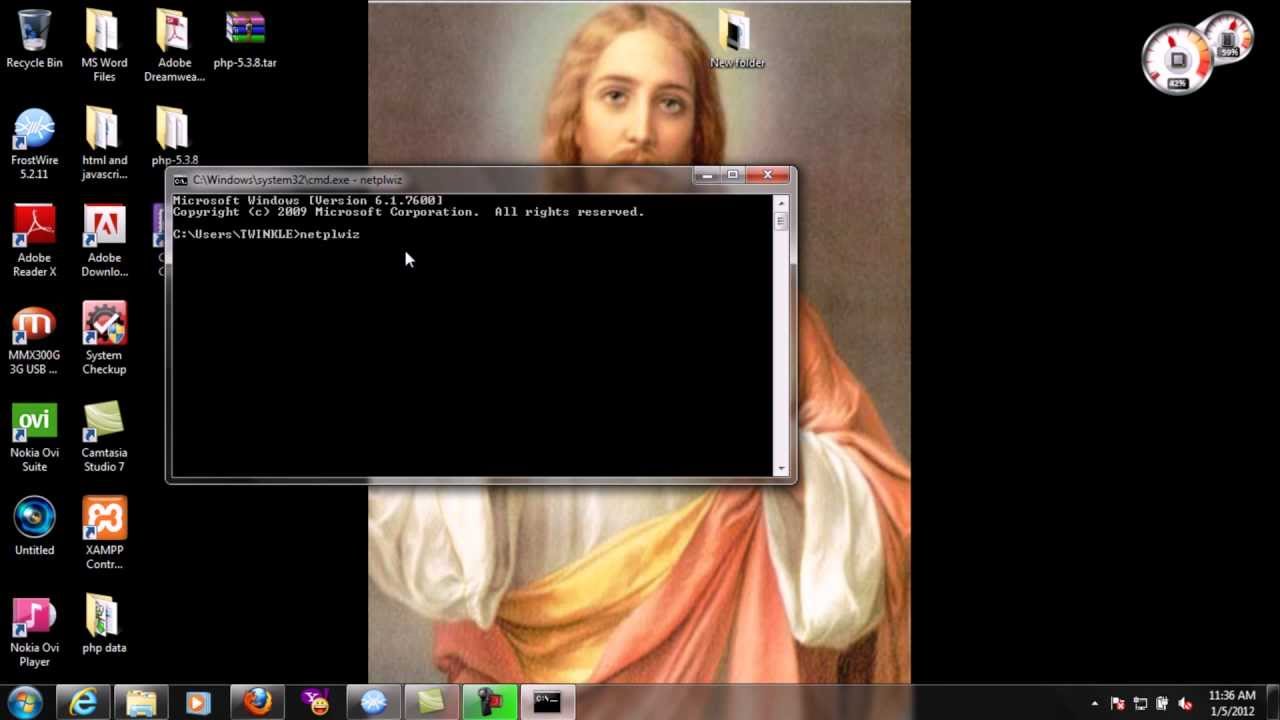Select the System Checkup shortcut
1280x720 pixels.
[x=104, y=339]
